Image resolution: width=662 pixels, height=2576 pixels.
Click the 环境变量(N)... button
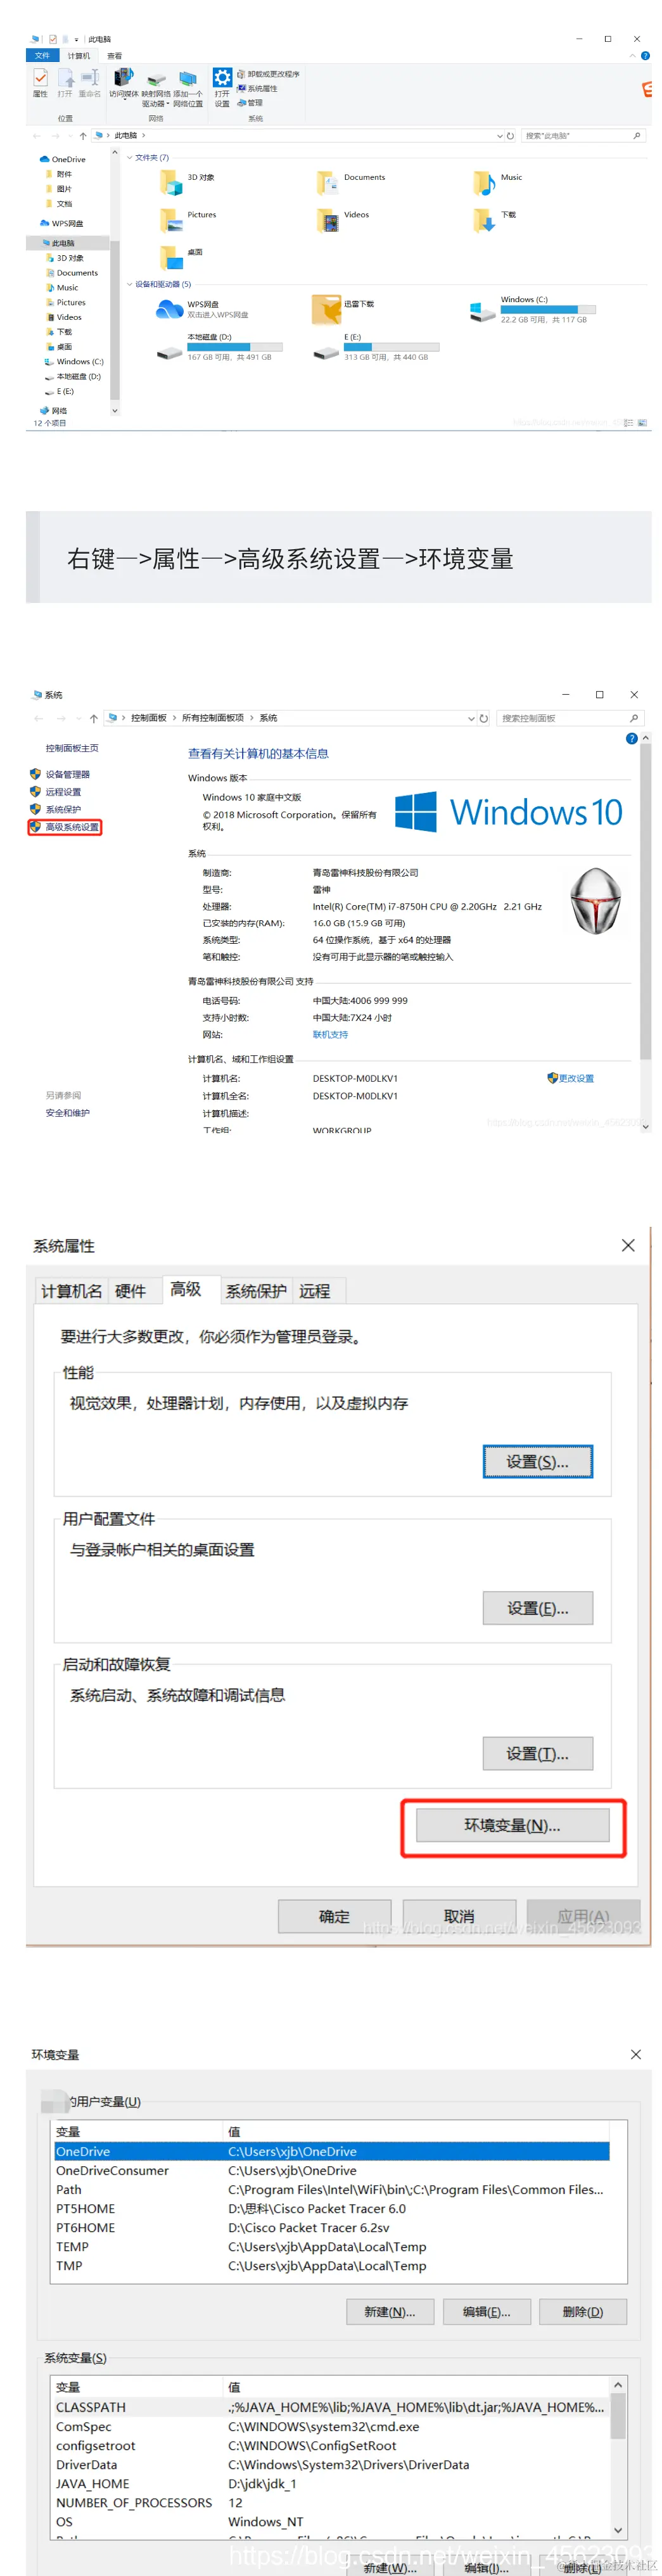512,1825
